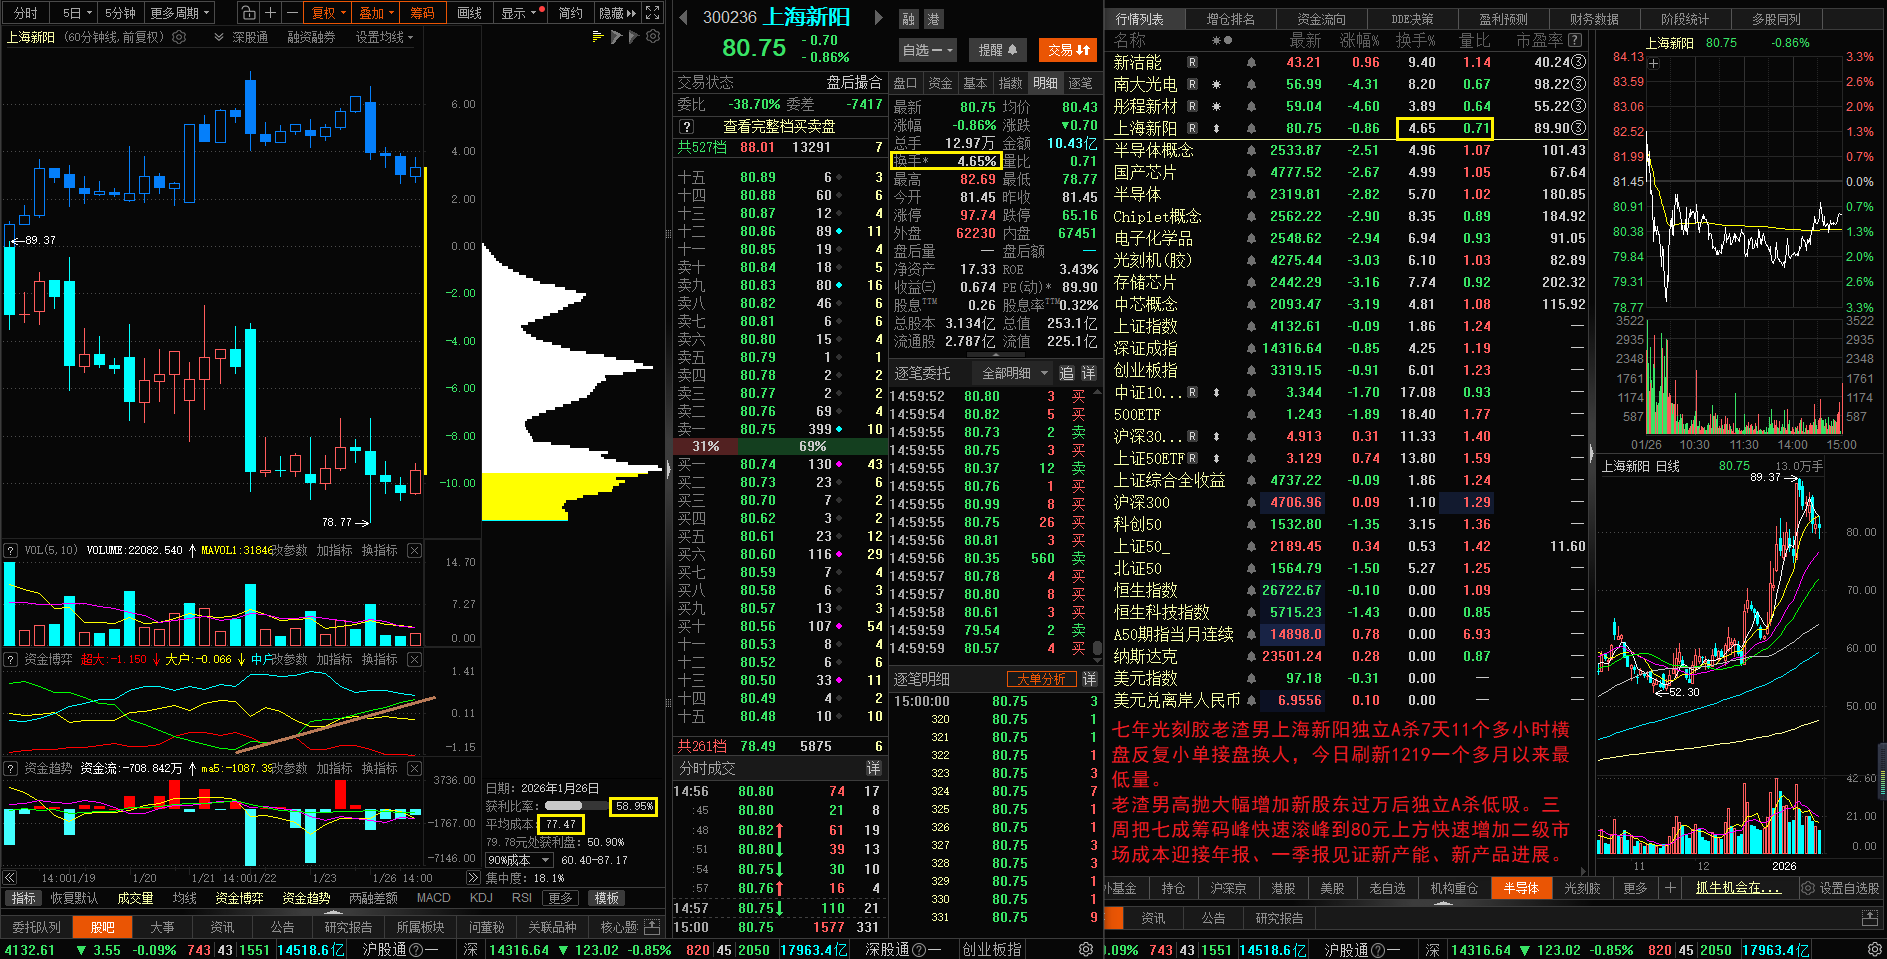
Task: Toggle 大单分析 analysis
Action: [1041, 679]
